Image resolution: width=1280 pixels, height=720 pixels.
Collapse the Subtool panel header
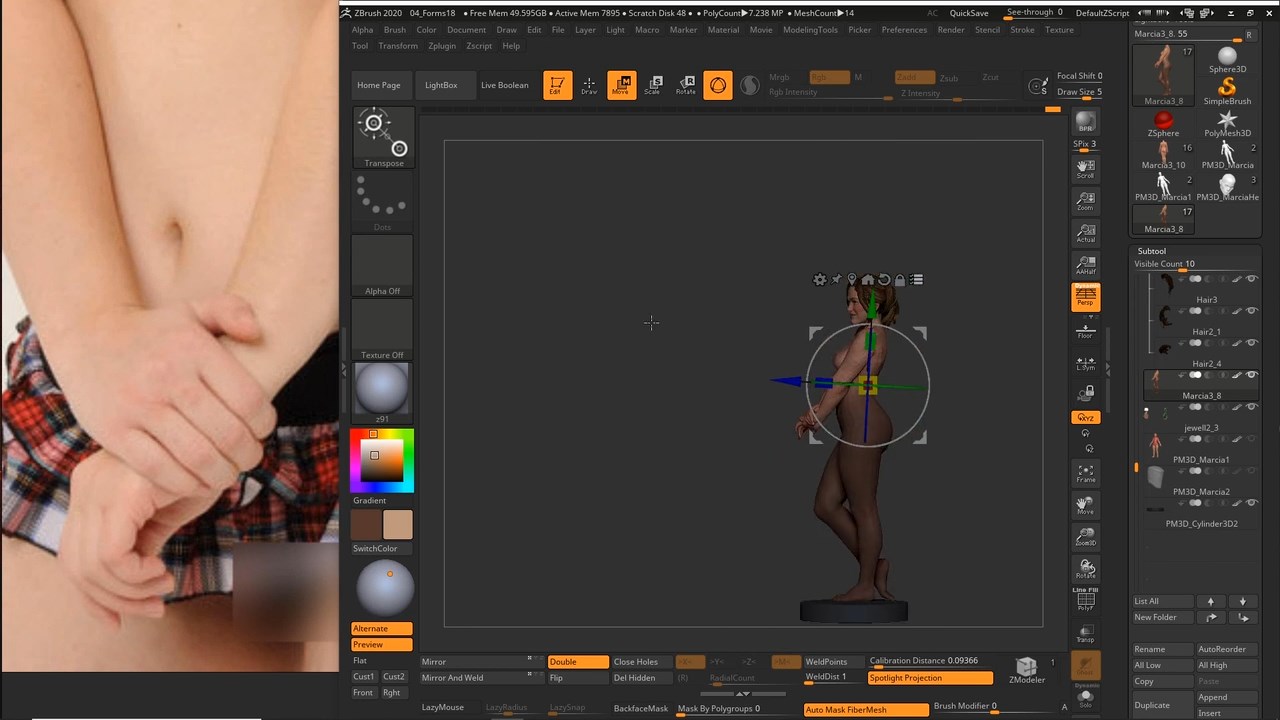[x=1152, y=251]
